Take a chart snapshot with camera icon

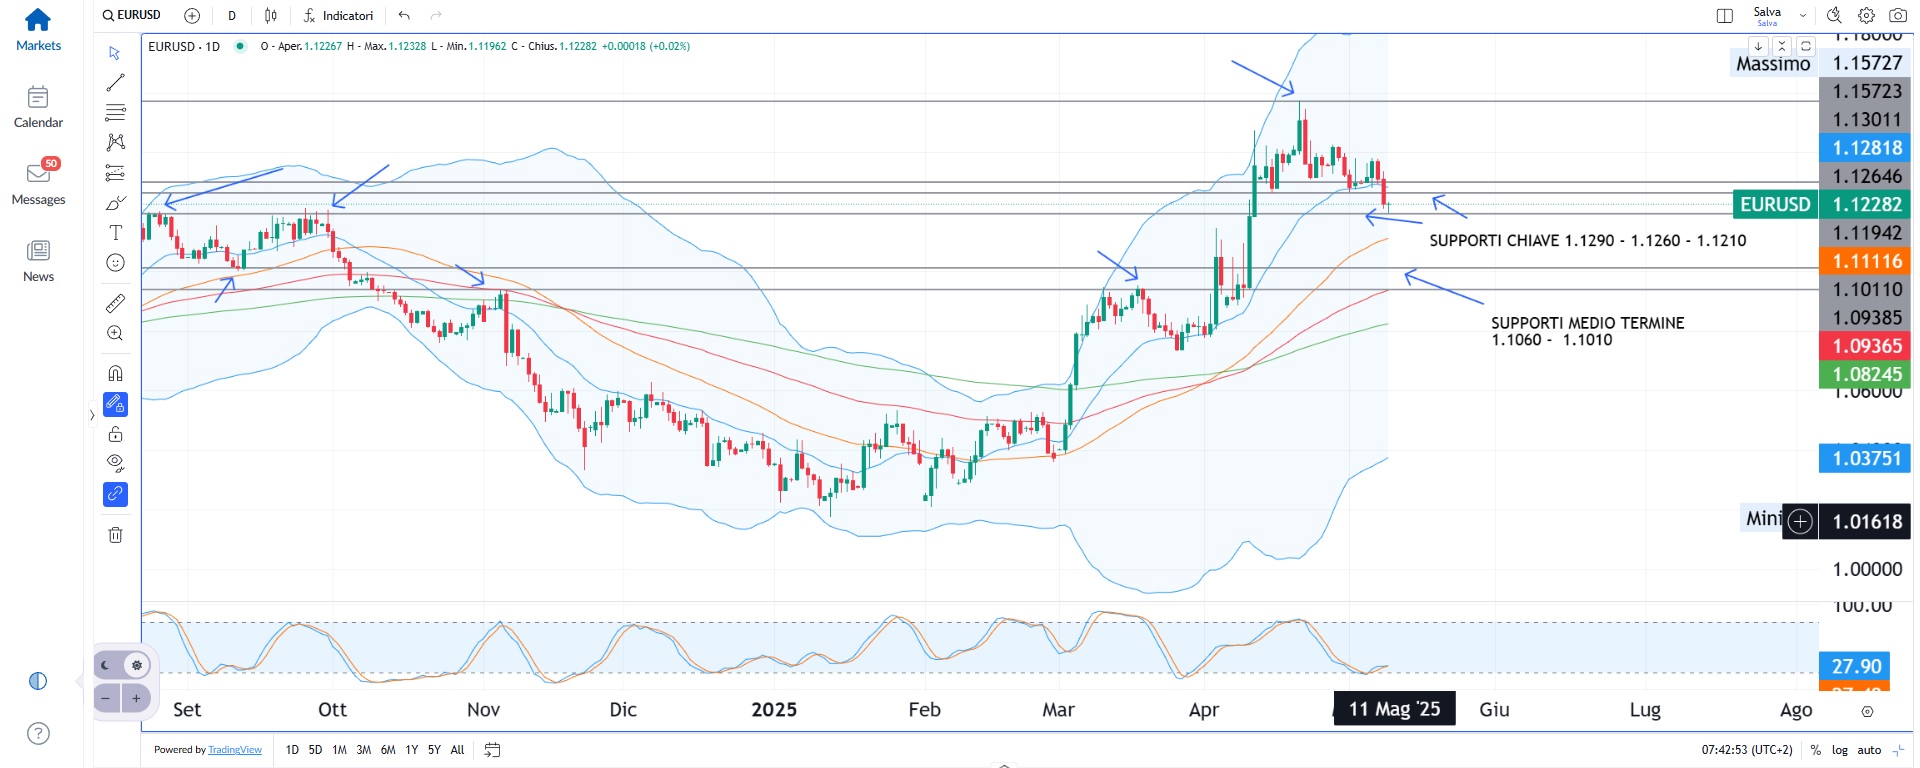pos(1897,16)
